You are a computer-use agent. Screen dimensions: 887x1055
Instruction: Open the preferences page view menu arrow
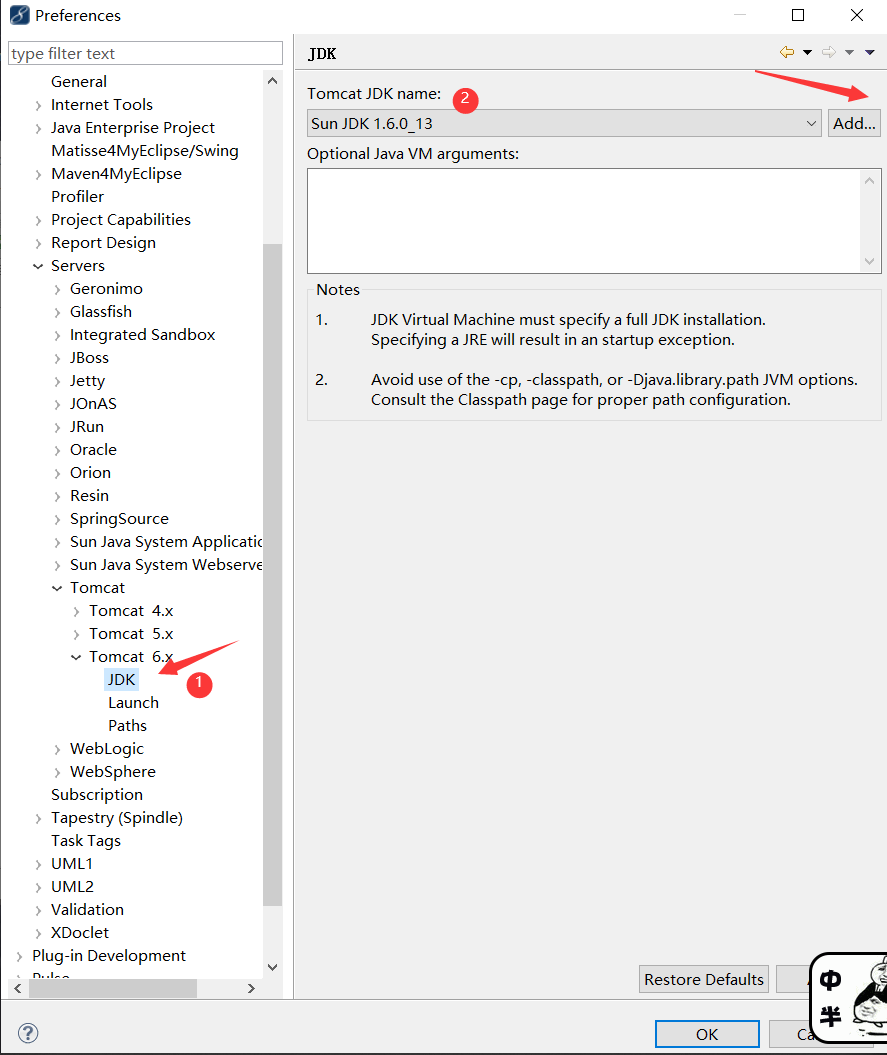[870, 52]
